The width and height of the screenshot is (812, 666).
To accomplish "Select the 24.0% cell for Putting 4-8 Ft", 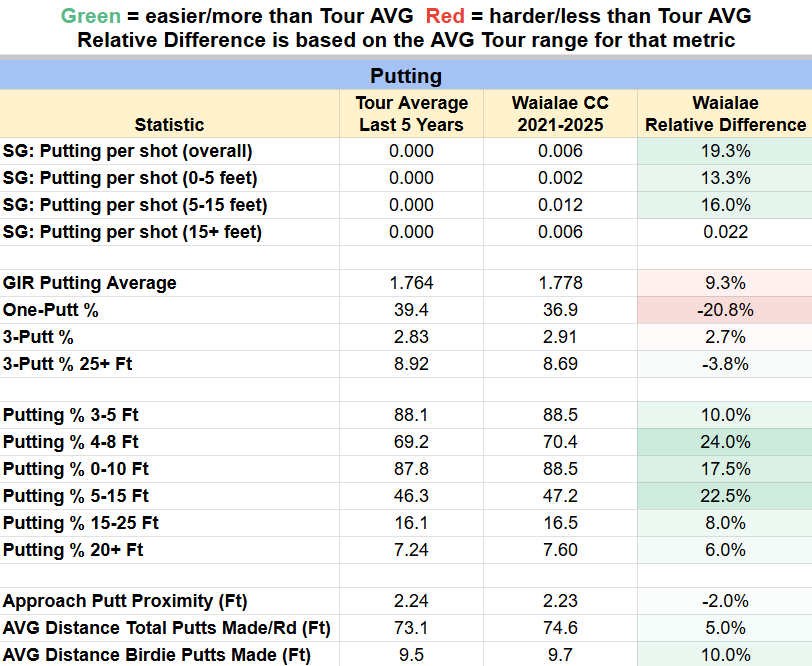I will click(x=725, y=442).
